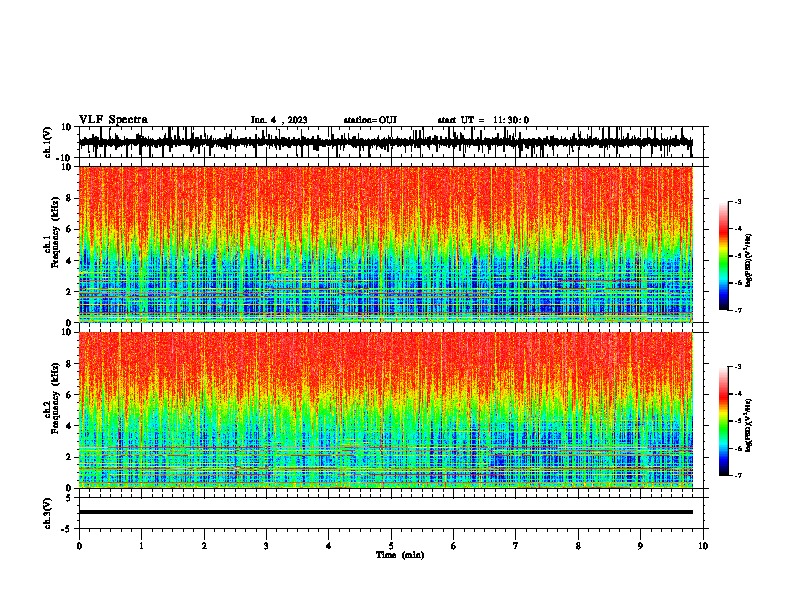Click time axis tick label "3"
The width and height of the screenshot is (792, 612).
point(266,546)
